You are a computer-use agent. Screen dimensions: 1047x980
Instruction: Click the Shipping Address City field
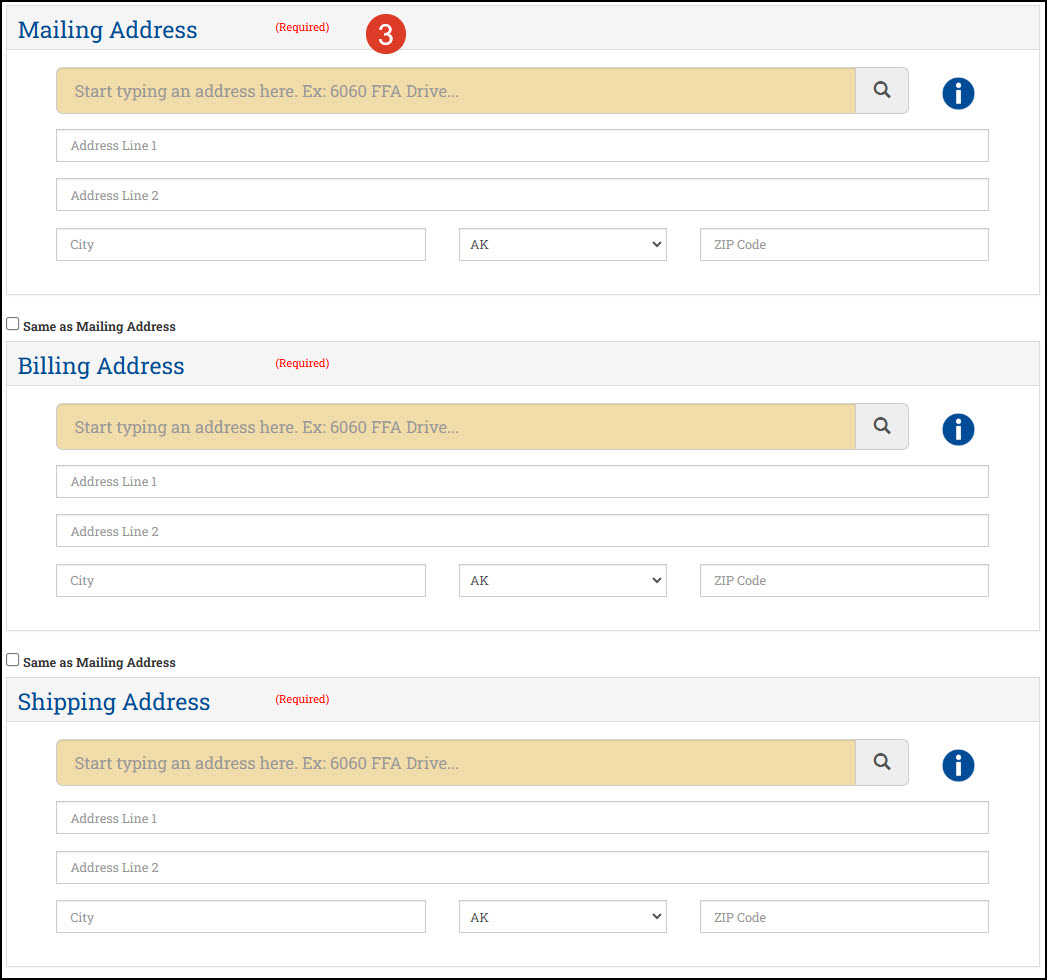pos(240,917)
